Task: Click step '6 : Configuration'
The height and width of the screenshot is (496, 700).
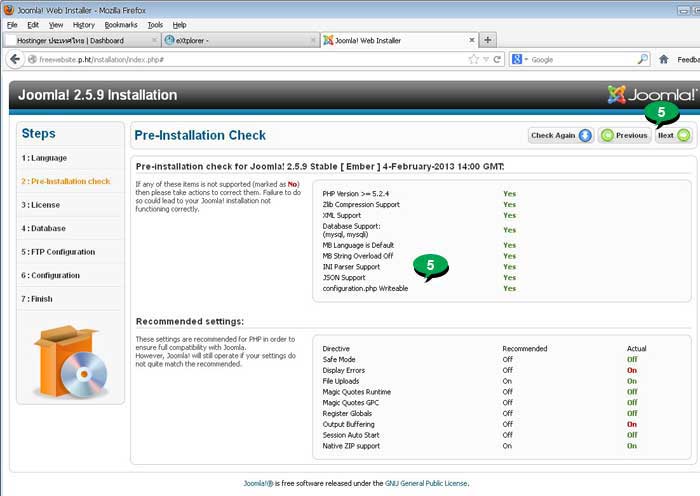Action: (x=50, y=275)
